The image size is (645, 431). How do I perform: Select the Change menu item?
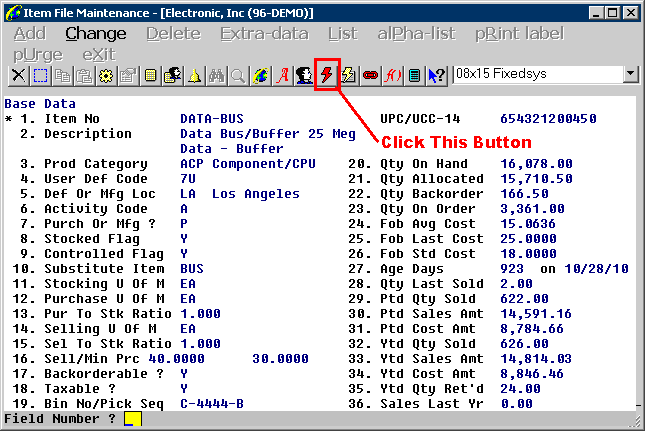tap(95, 33)
